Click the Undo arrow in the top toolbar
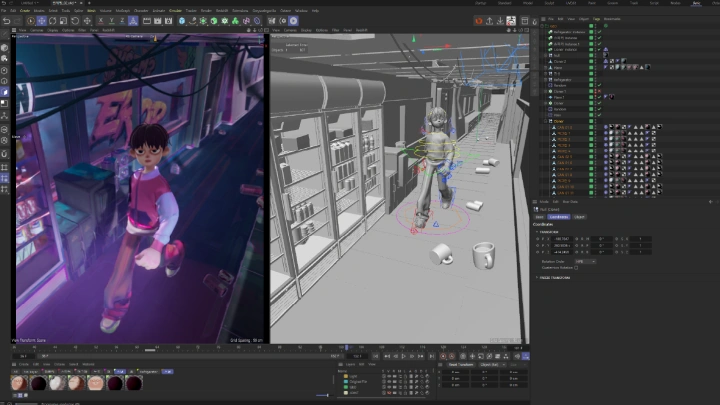This screenshot has height=405, width=720. tap(7, 20)
